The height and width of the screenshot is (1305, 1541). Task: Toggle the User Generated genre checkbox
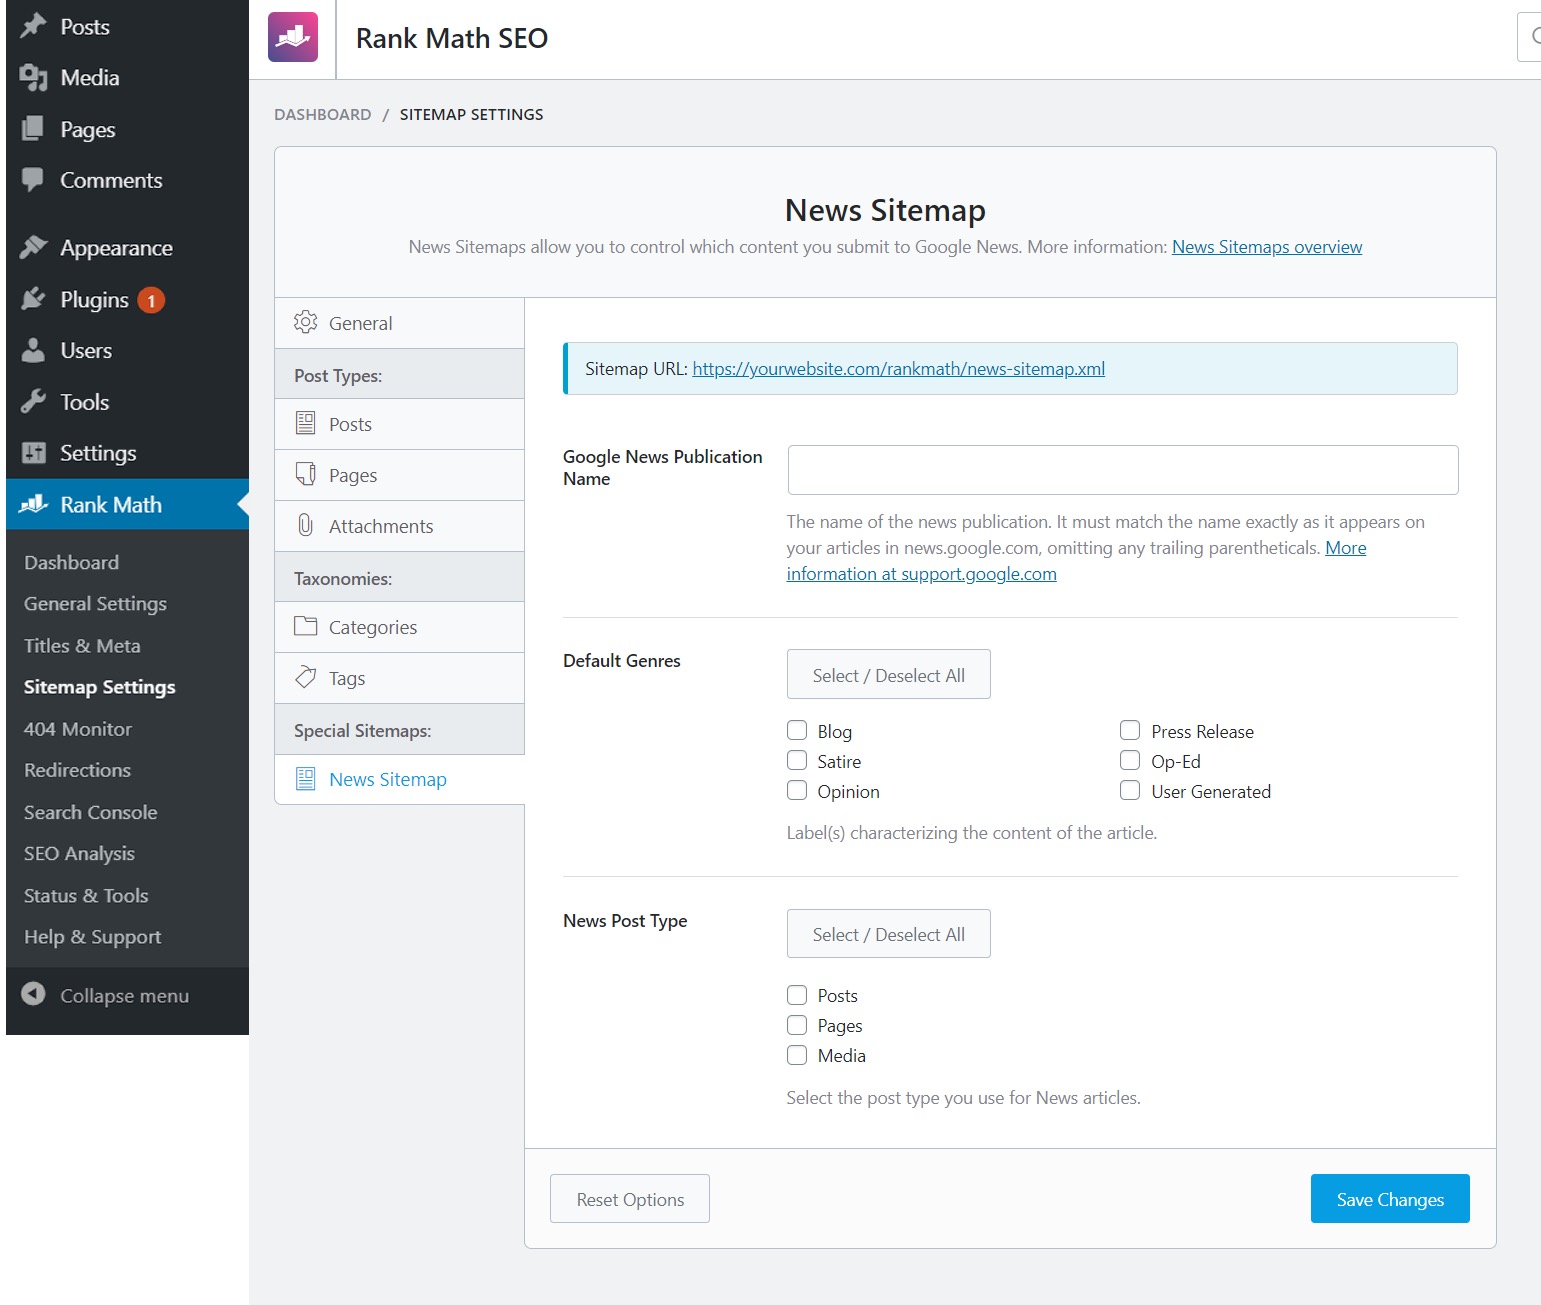1130,790
